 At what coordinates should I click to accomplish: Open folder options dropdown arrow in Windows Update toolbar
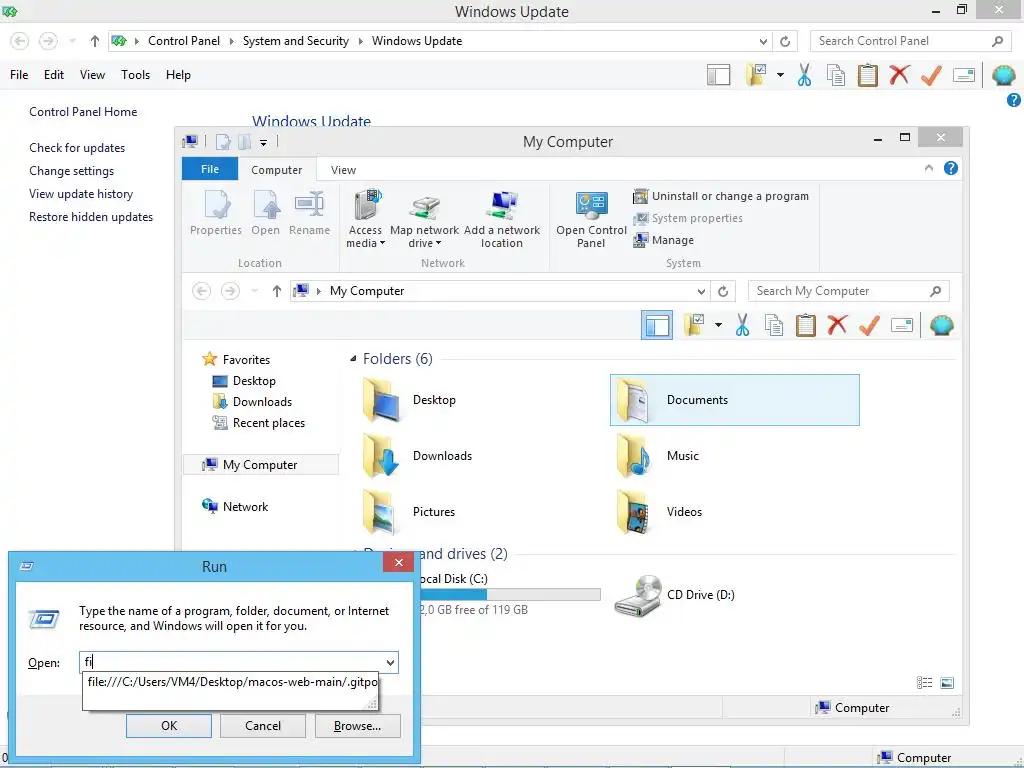click(x=780, y=75)
